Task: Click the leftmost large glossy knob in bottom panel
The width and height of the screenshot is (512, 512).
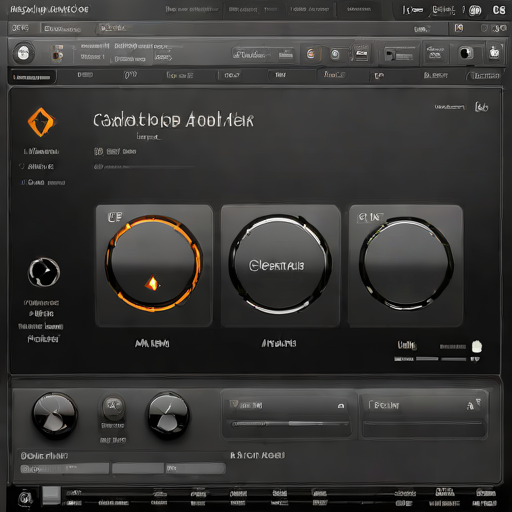Action: point(55,415)
